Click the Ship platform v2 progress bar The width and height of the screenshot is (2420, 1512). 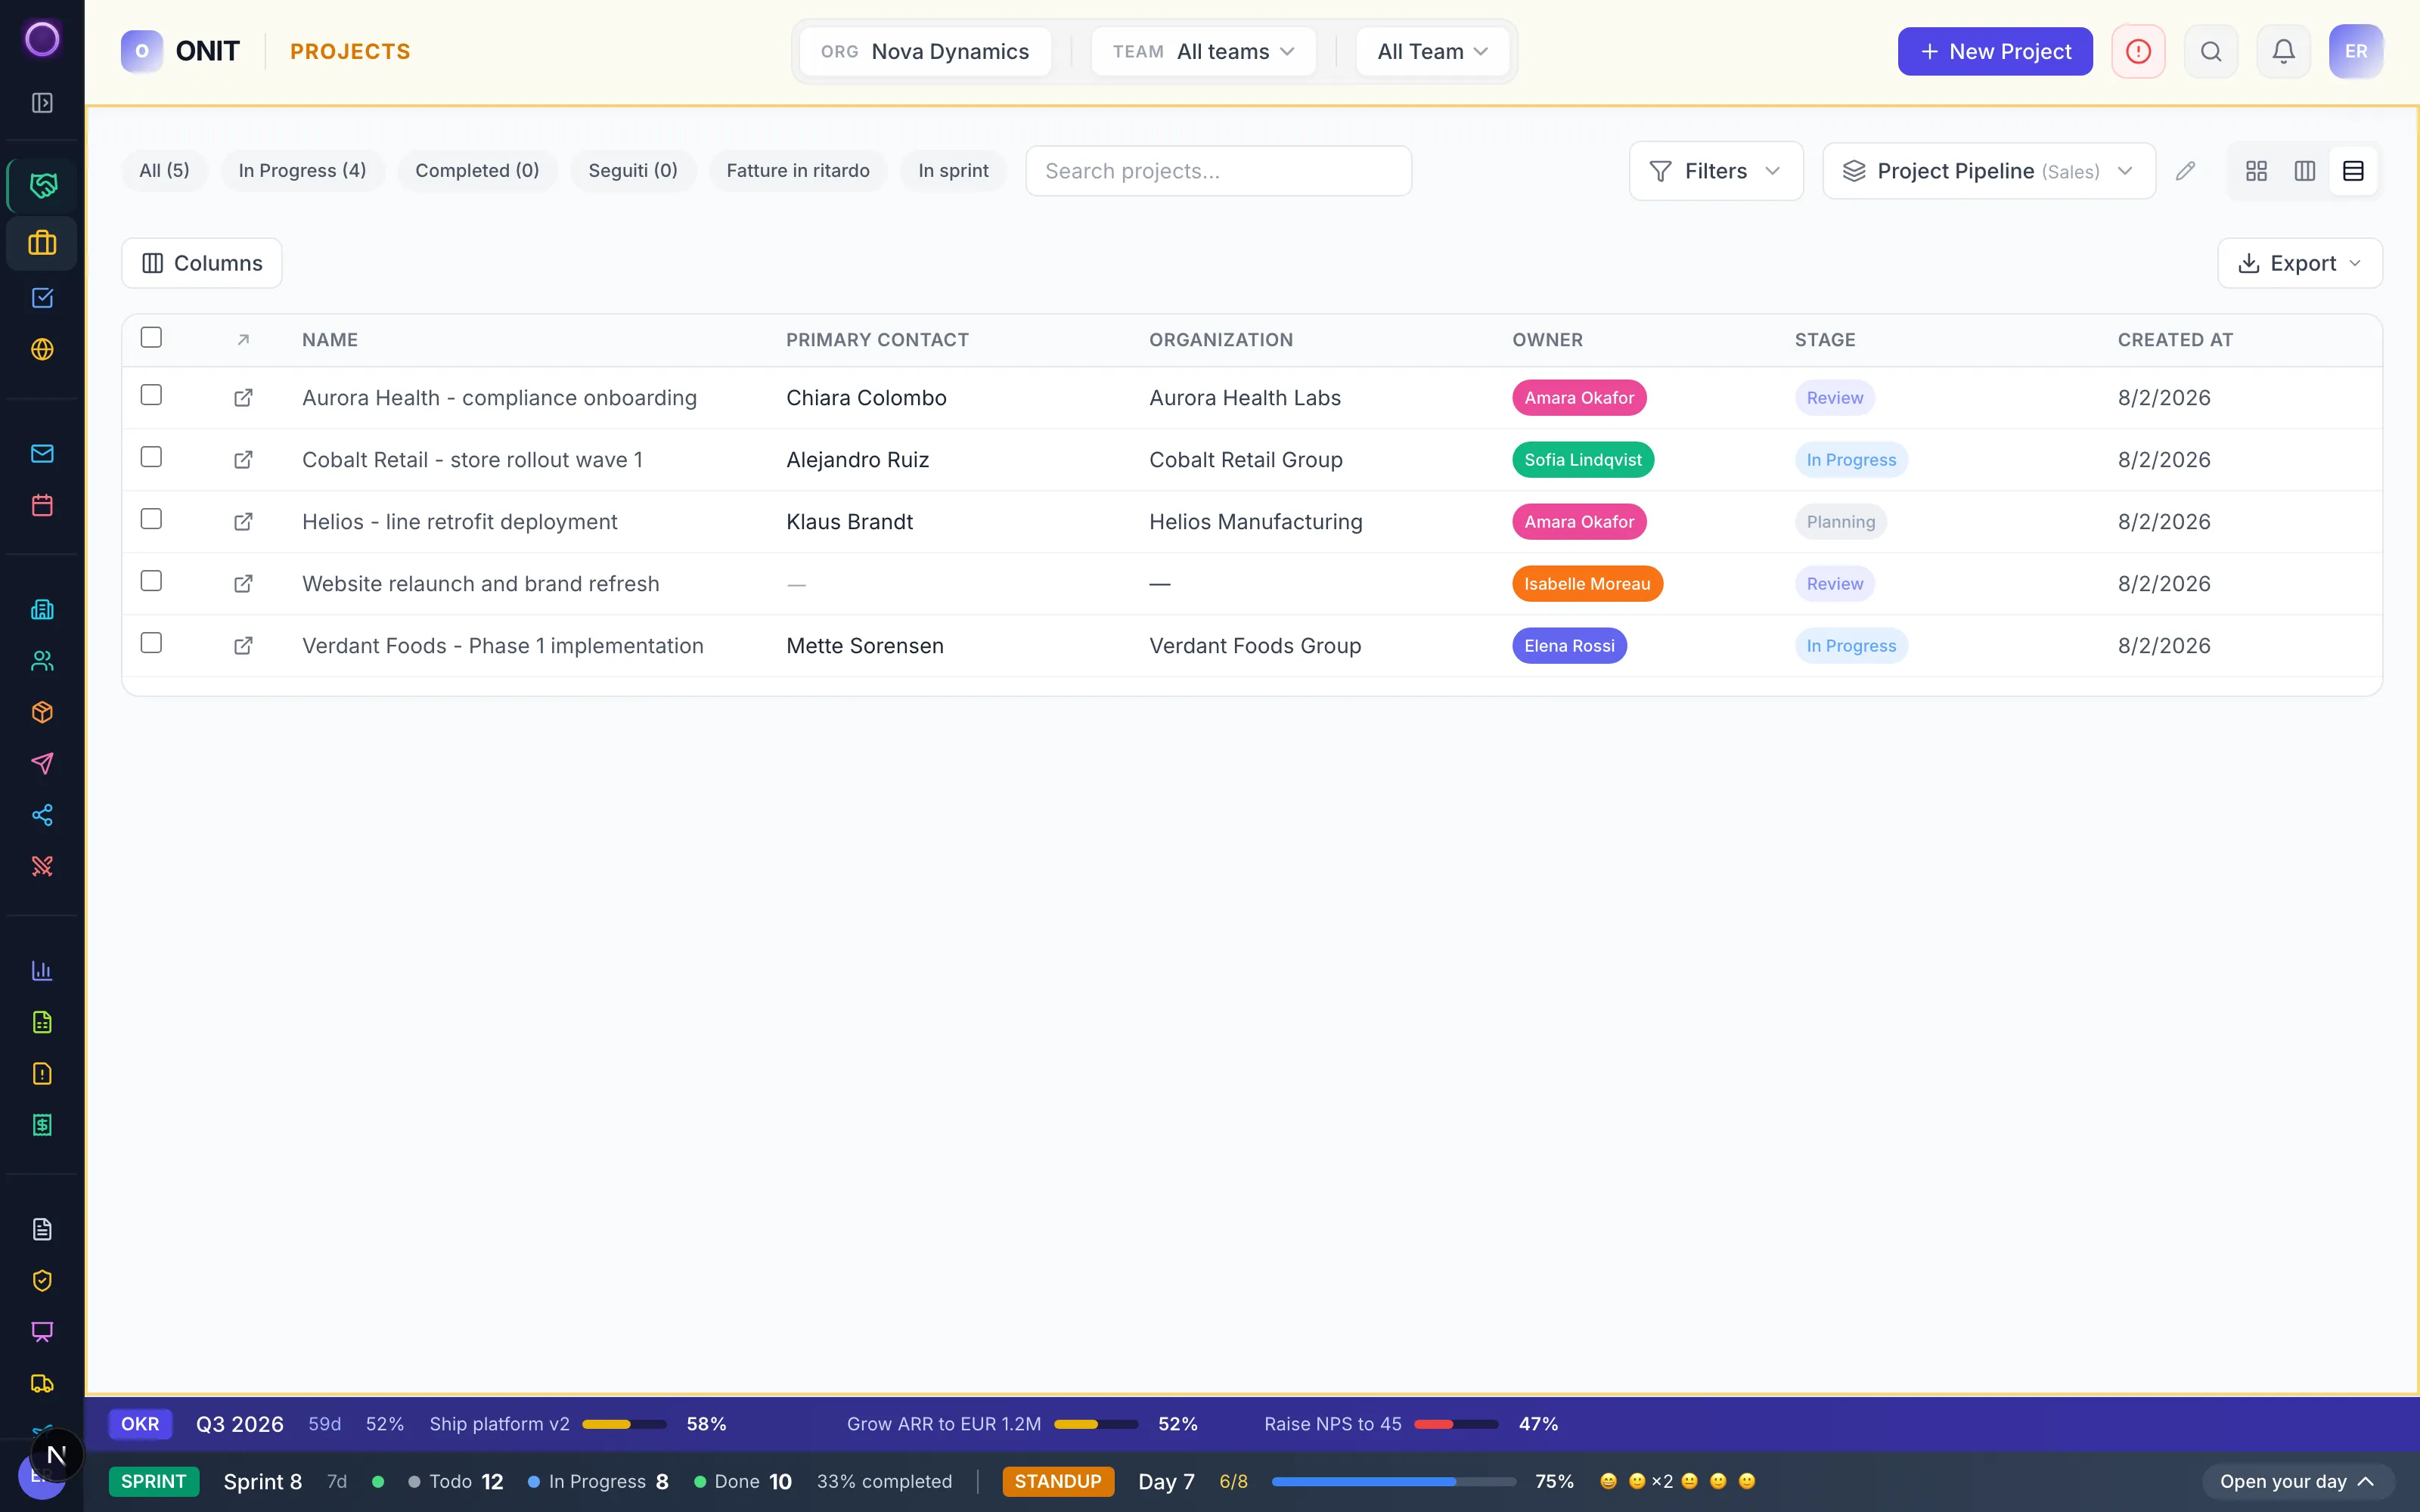click(624, 1424)
